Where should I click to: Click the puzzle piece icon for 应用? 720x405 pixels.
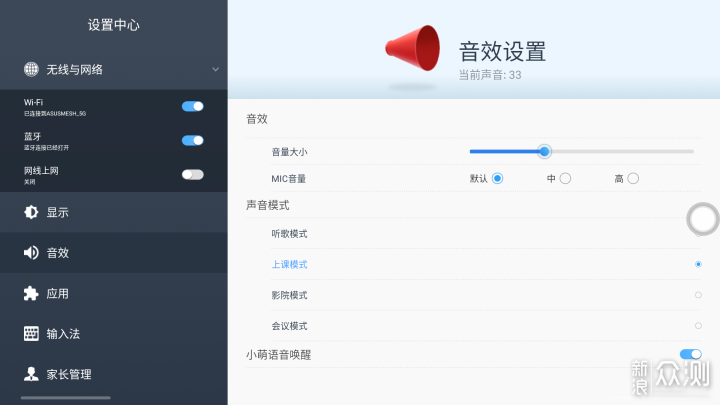31,293
